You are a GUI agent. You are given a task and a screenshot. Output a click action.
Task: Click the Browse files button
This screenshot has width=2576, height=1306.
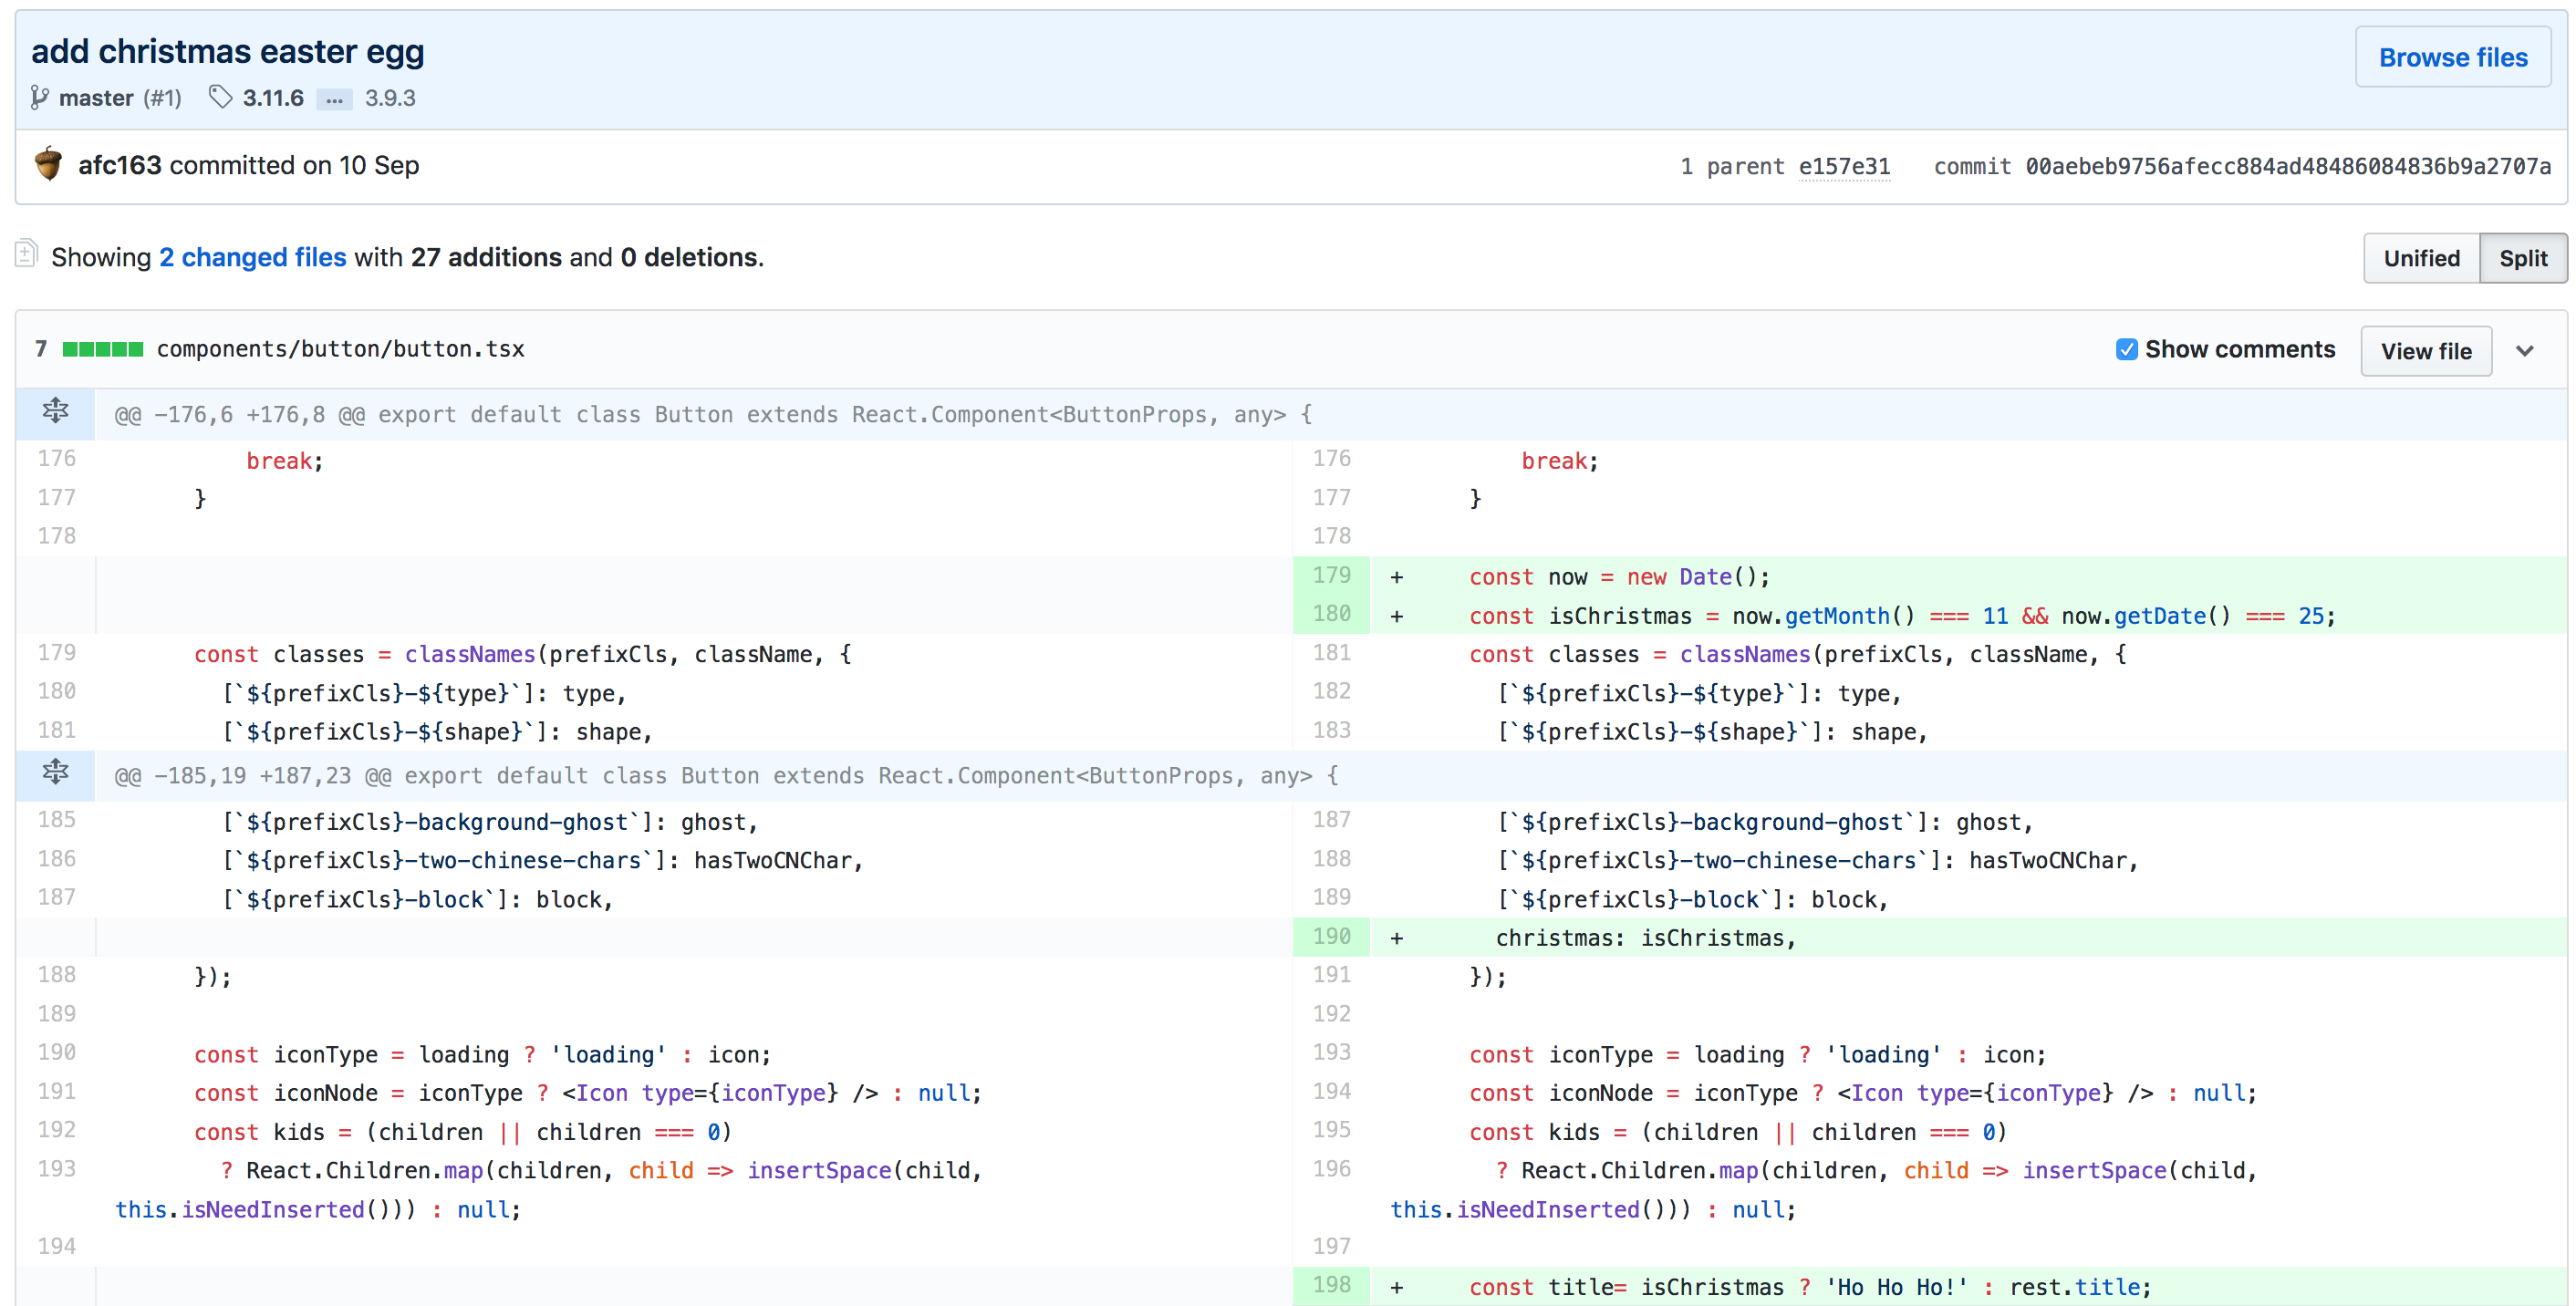pyautogui.click(x=2452, y=57)
